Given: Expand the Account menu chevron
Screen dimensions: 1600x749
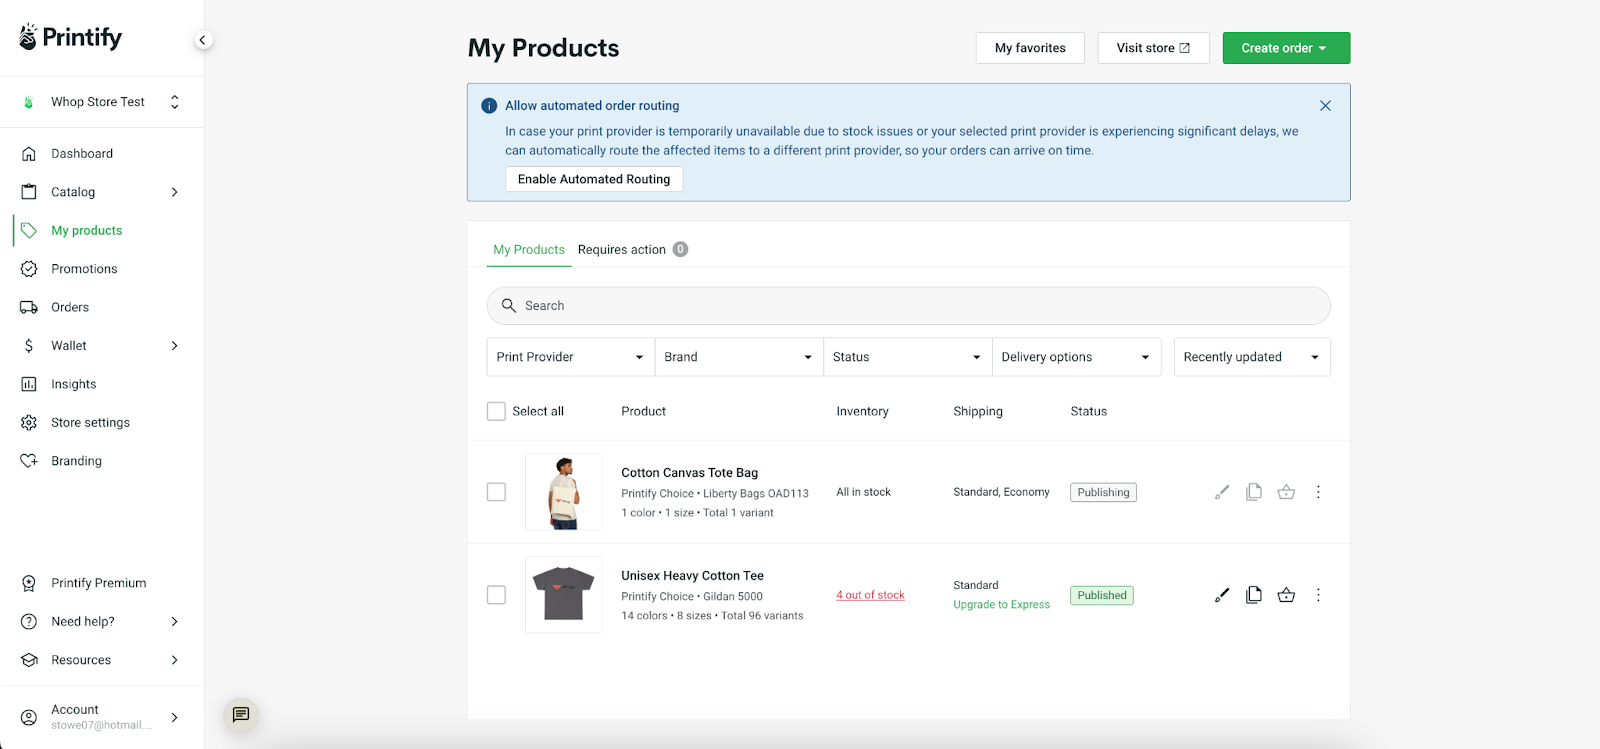Looking at the screenshot, I should (175, 717).
